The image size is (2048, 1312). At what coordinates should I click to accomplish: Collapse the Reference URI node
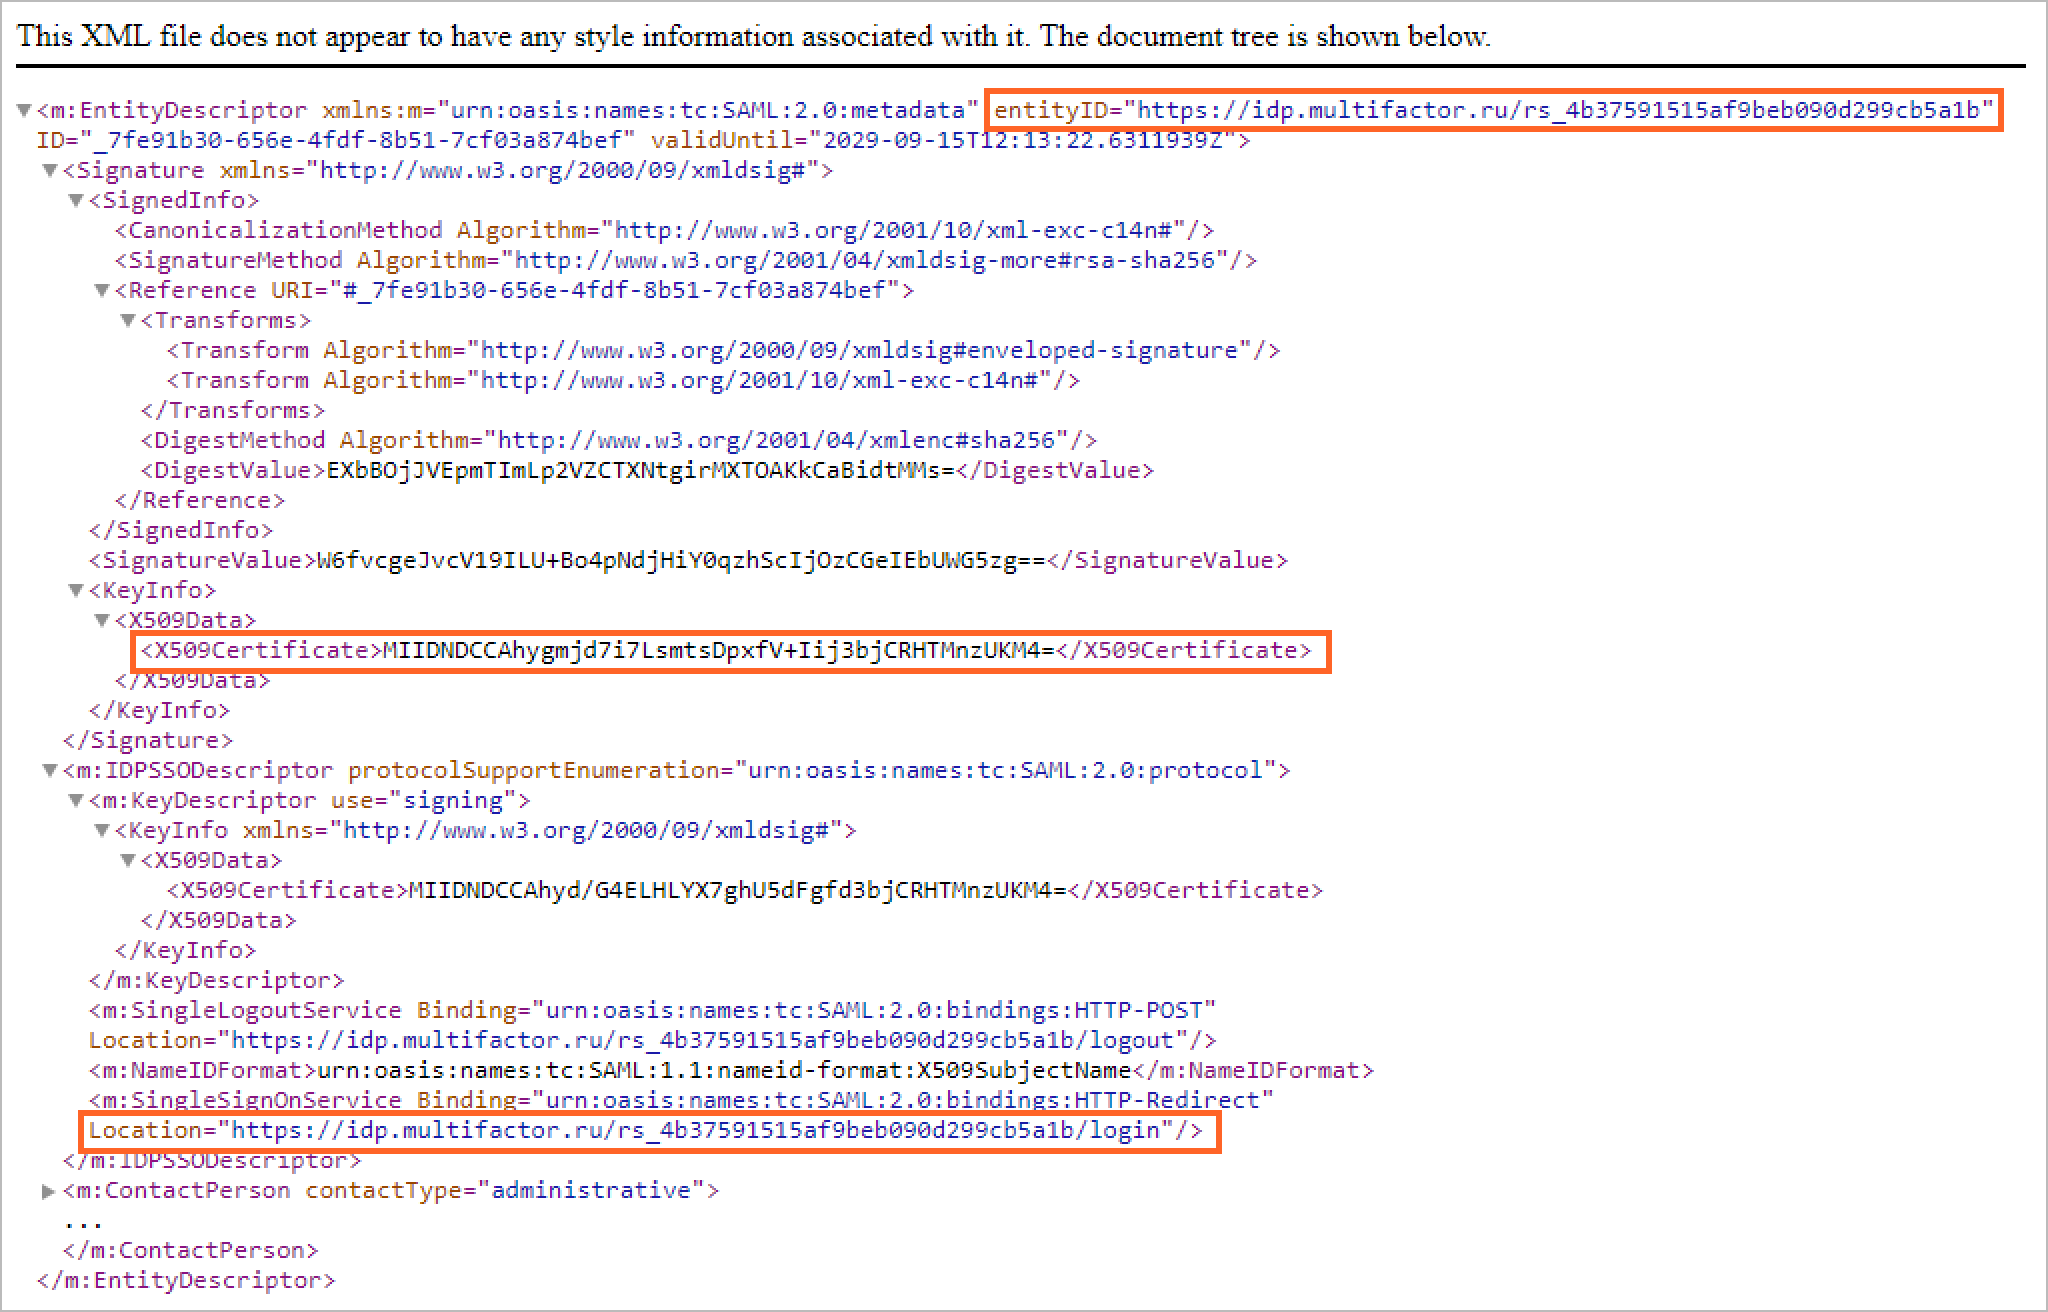click(x=102, y=291)
